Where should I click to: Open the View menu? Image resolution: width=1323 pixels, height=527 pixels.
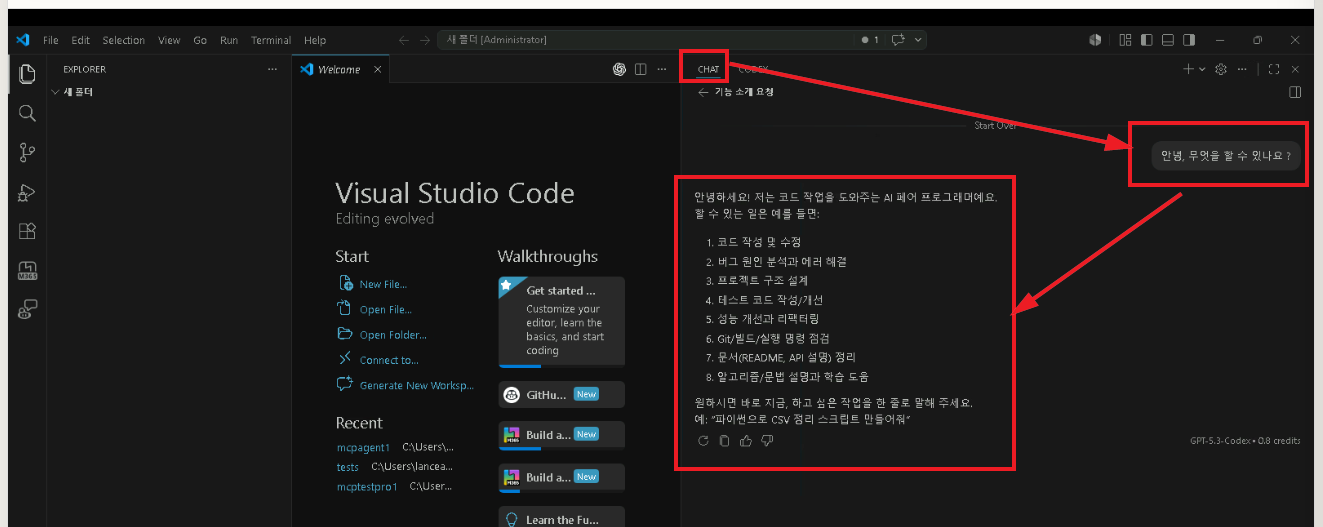tap(169, 40)
